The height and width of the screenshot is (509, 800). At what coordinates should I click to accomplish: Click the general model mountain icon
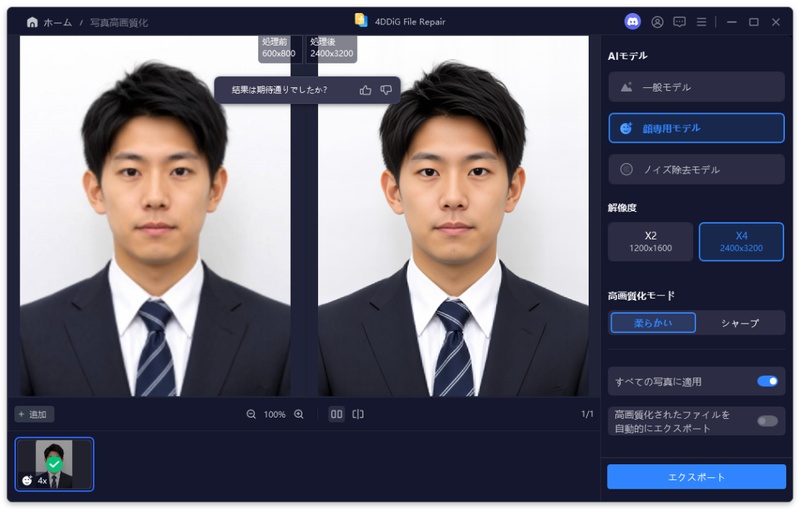pos(627,87)
